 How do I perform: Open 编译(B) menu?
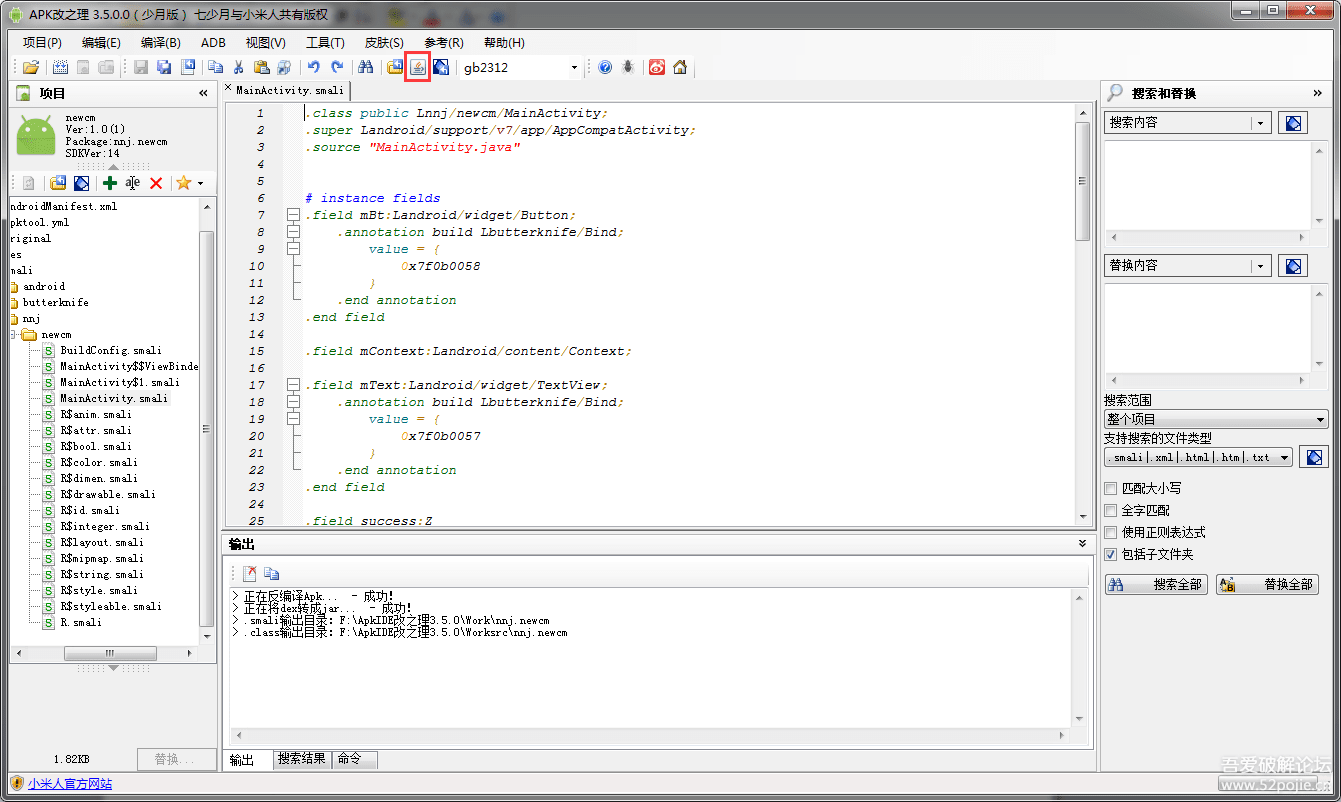161,43
